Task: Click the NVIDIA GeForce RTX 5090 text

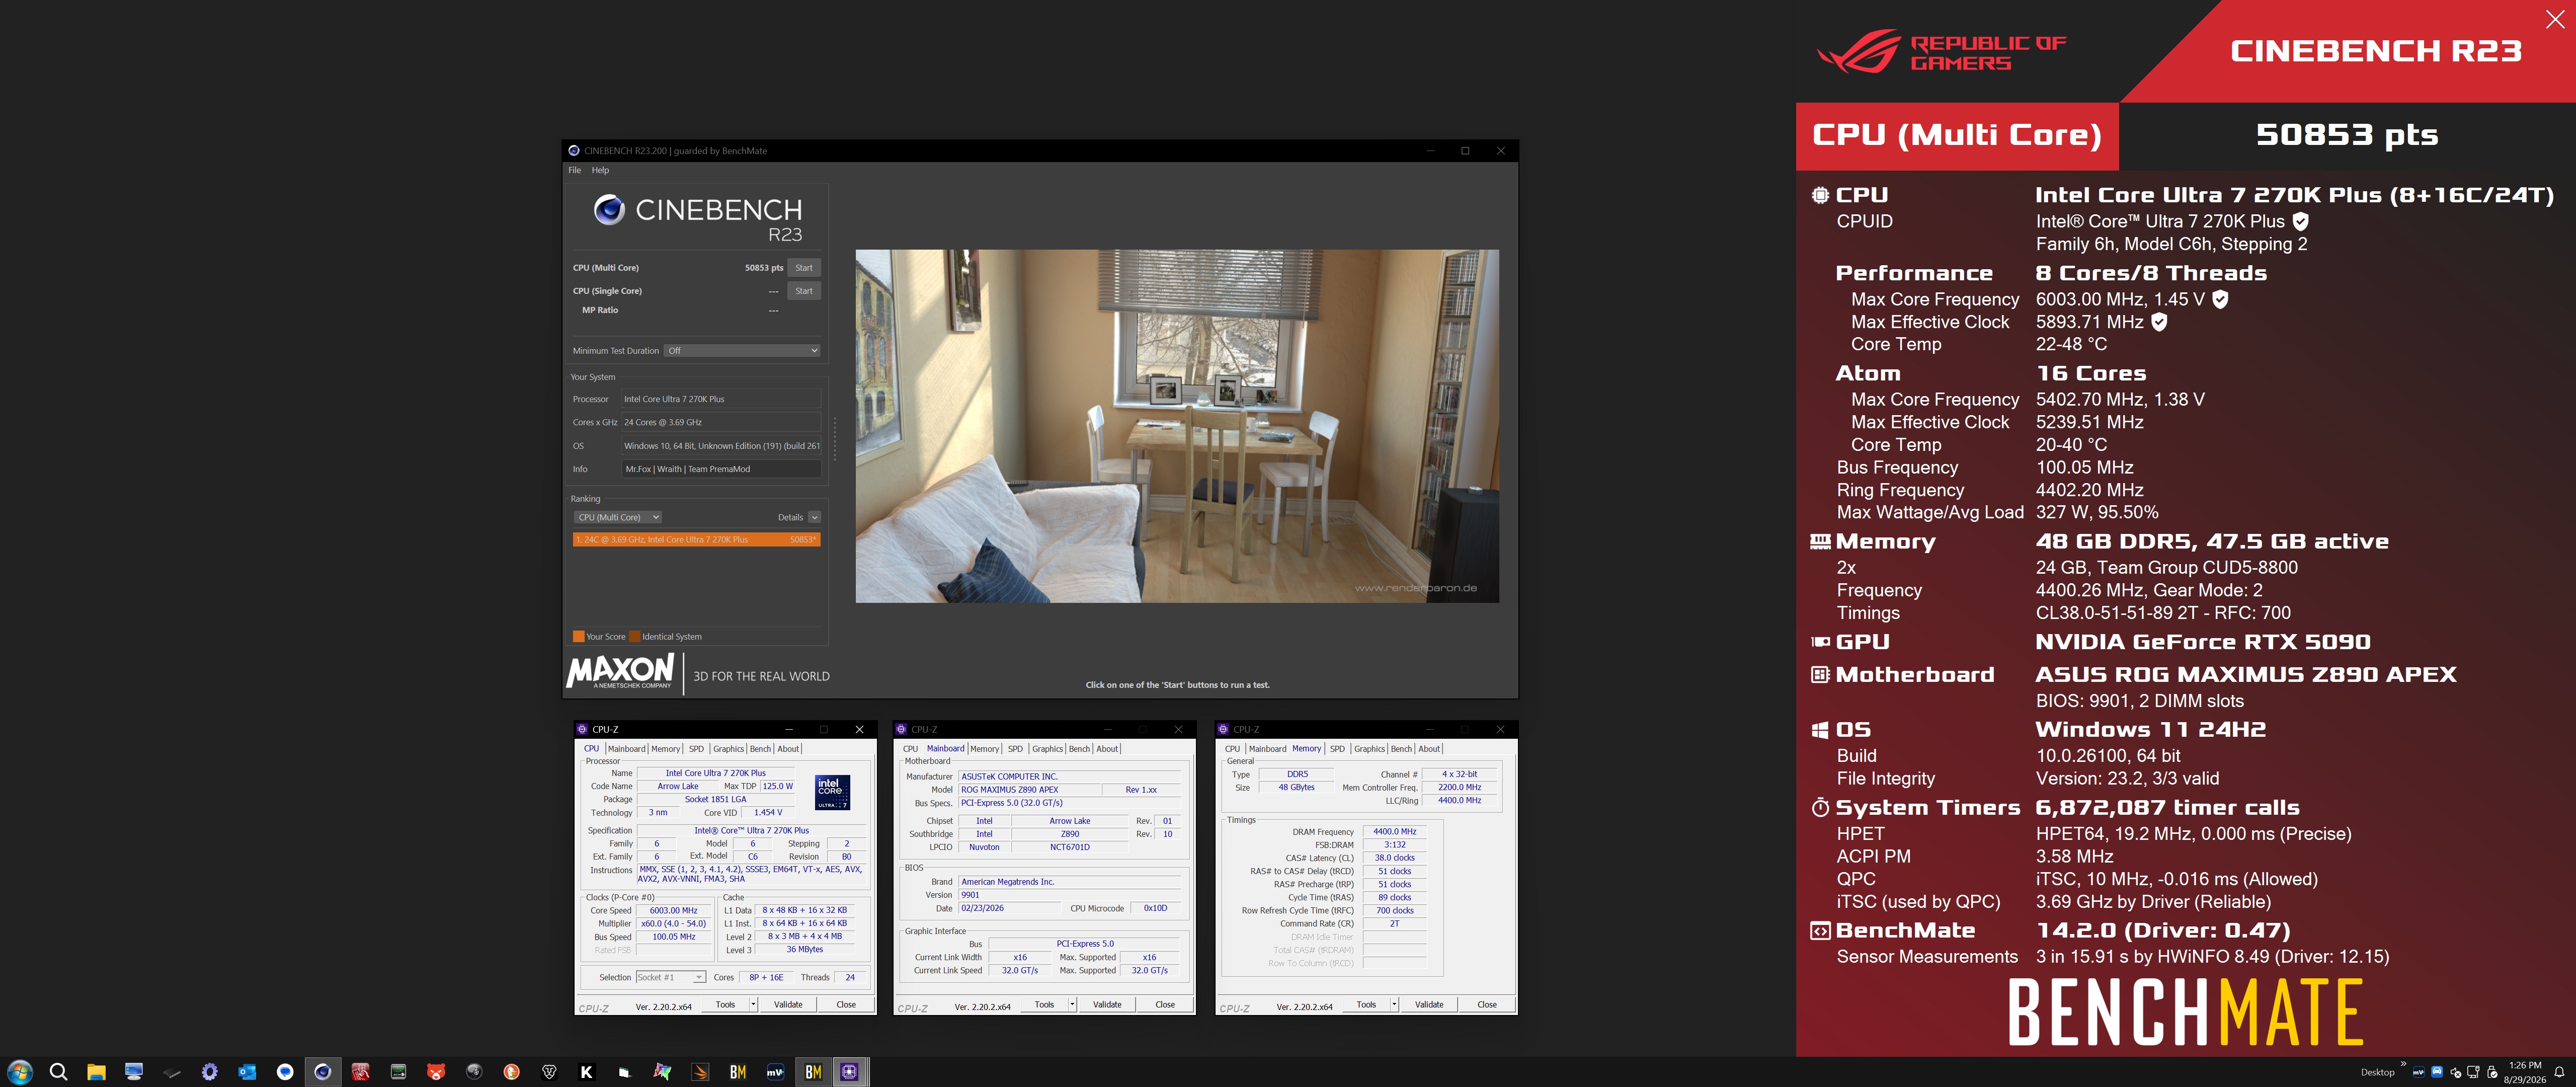Action: pos(2203,642)
